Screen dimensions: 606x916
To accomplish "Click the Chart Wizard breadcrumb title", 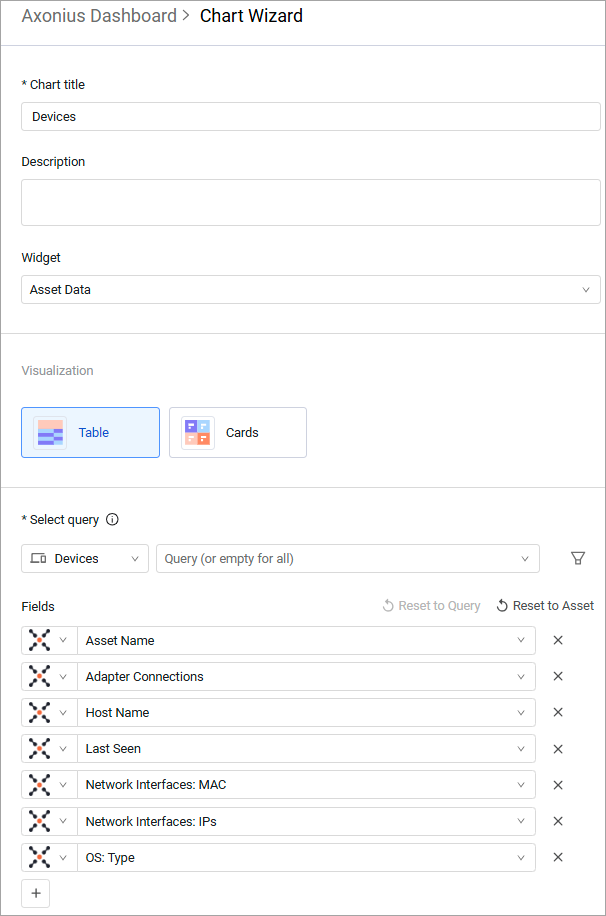I will coord(251,16).
